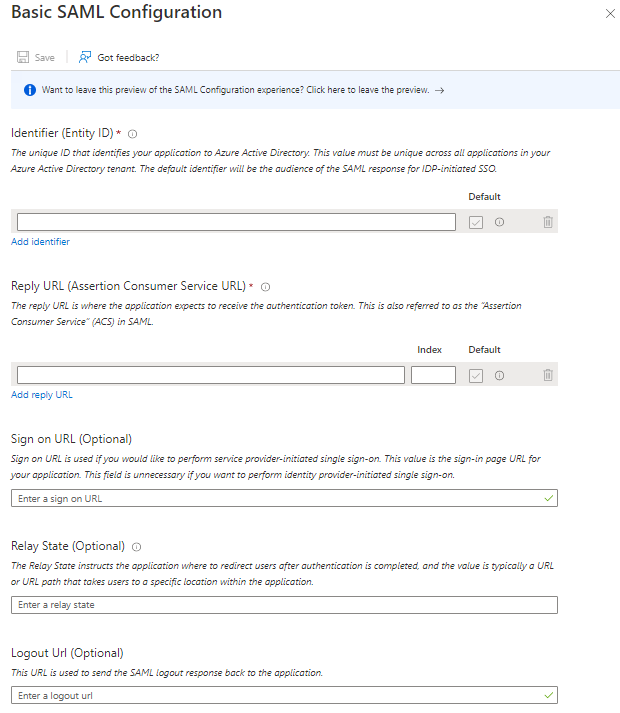Click the reply URL Index field
Image resolution: width=620 pixels, height=713 pixels.
click(433, 375)
